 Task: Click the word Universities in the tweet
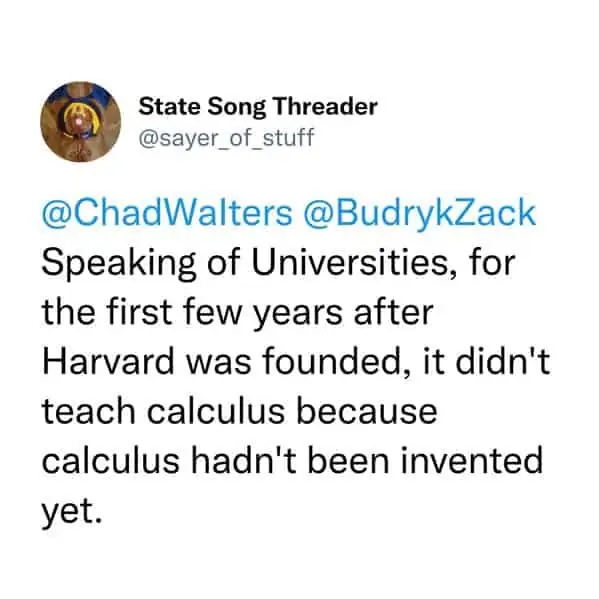coord(349,263)
